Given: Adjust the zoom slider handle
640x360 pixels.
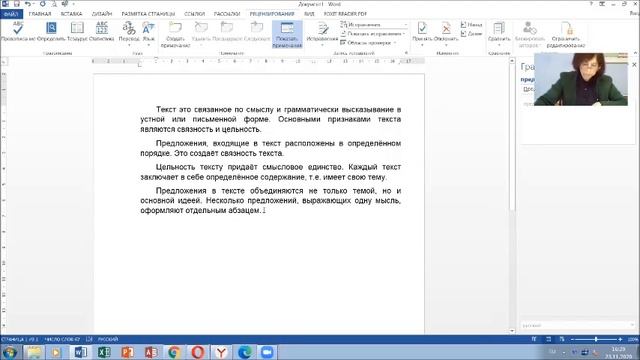Looking at the screenshot, I should pyautogui.click(x=596, y=339).
